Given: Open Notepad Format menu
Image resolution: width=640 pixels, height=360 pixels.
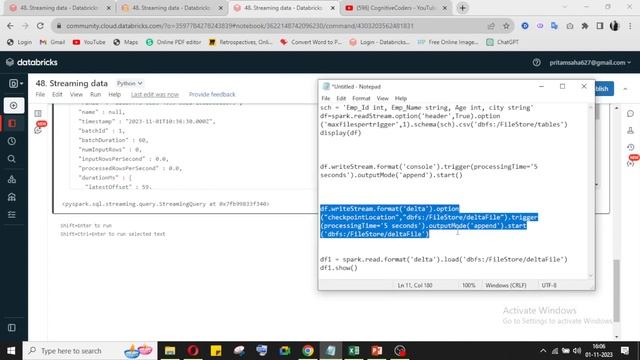Looking at the screenshot, I should coord(361,98).
